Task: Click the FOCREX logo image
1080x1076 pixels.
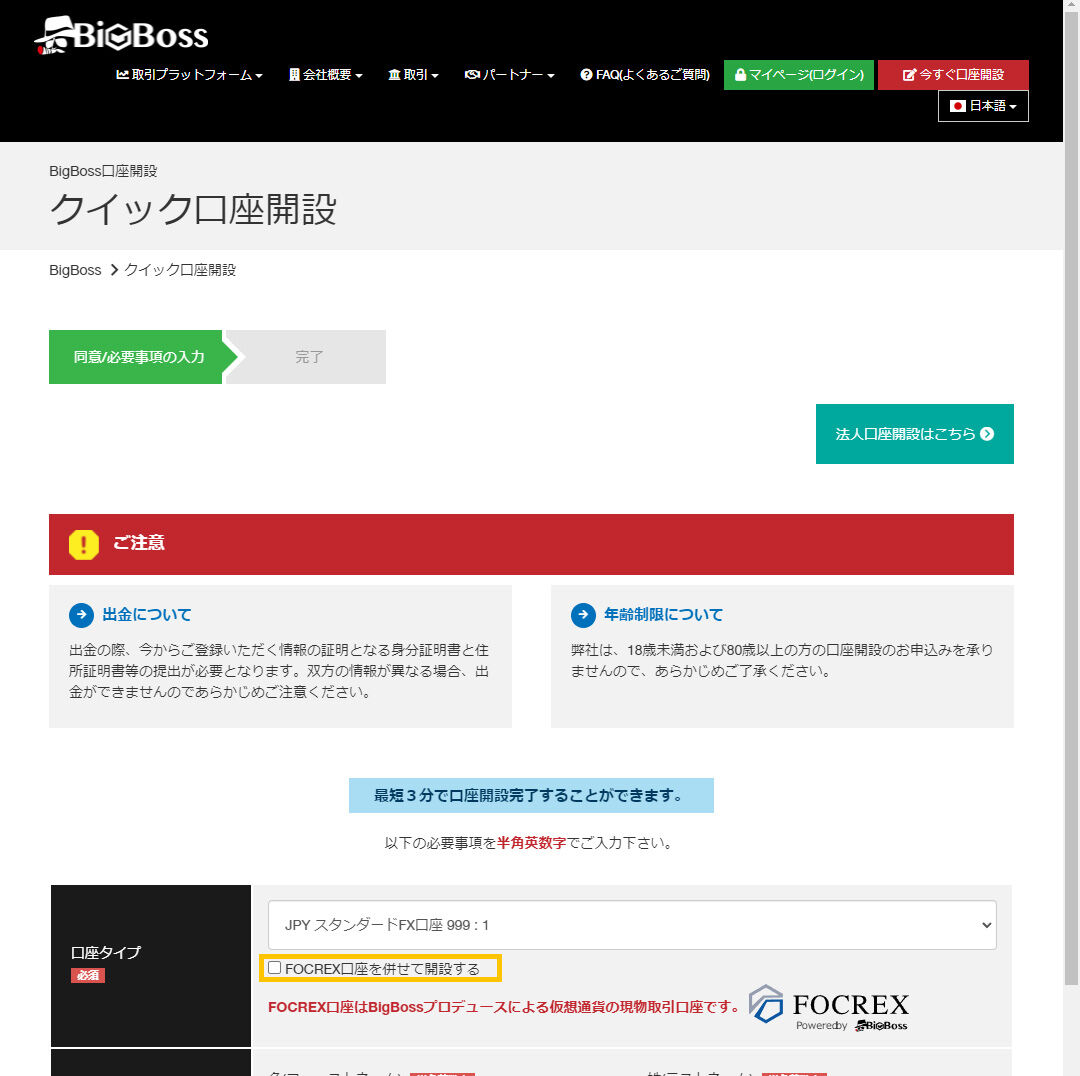Action: point(829,1007)
